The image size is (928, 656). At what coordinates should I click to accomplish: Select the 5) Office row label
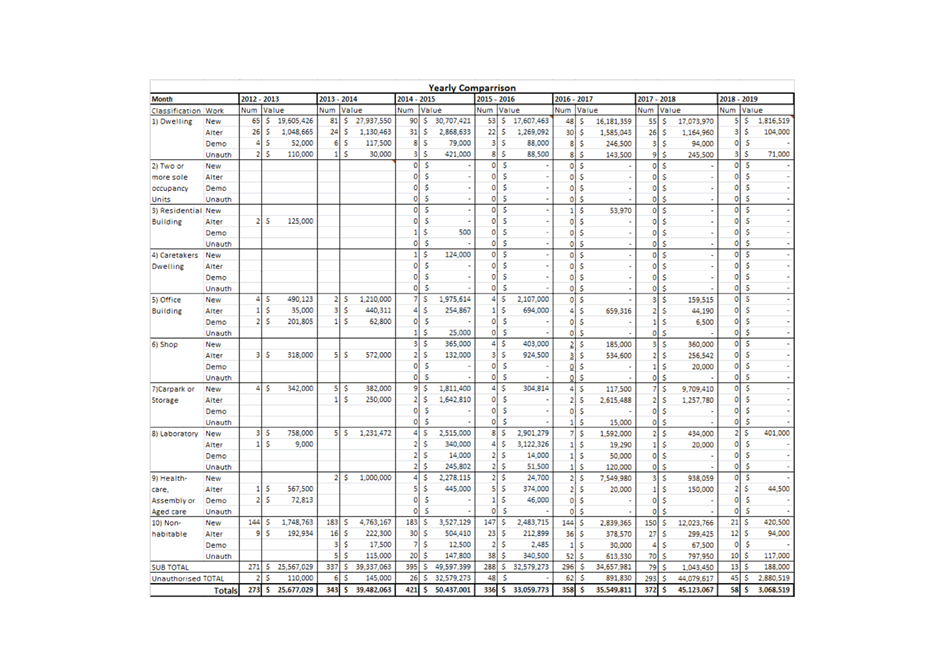pyautogui.click(x=166, y=300)
